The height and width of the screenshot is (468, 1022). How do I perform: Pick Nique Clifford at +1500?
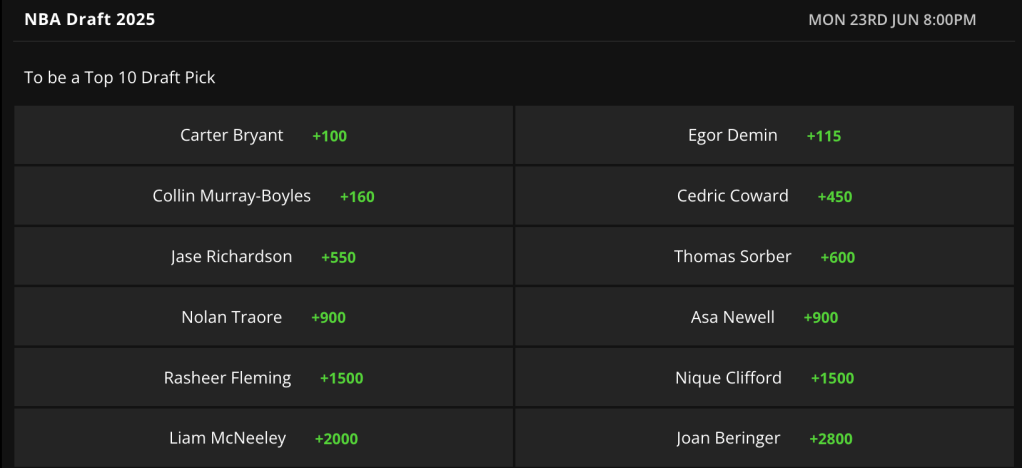coord(765,378)
